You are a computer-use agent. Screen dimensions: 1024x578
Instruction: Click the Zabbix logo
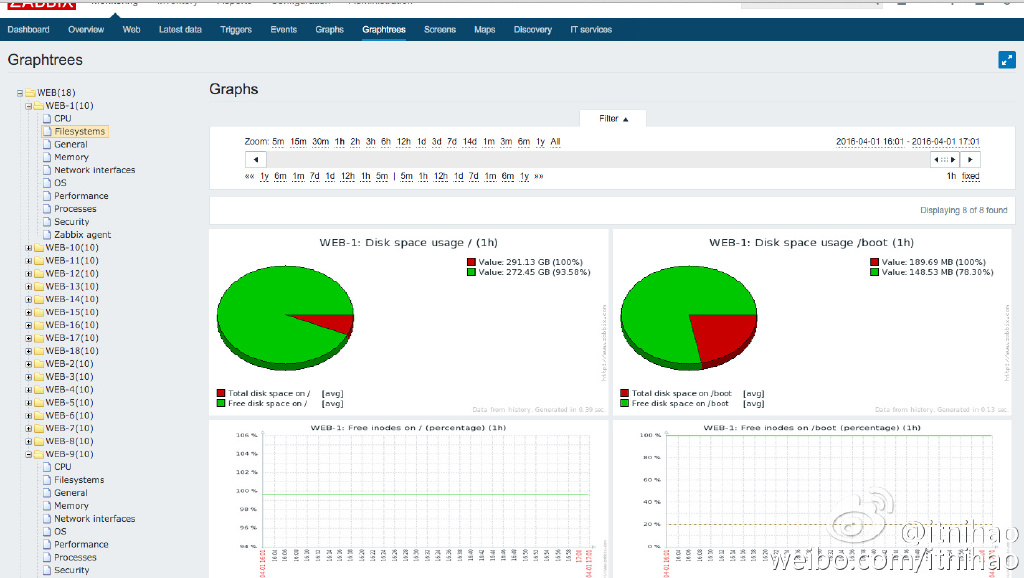[x=42, y=4]
